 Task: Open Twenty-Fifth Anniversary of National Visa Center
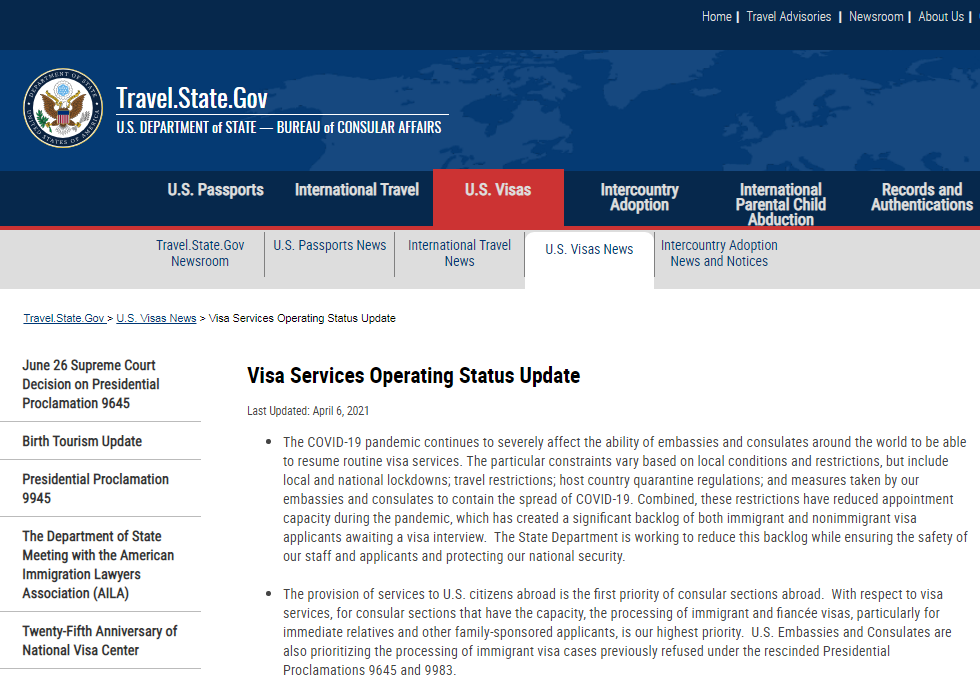100,641
